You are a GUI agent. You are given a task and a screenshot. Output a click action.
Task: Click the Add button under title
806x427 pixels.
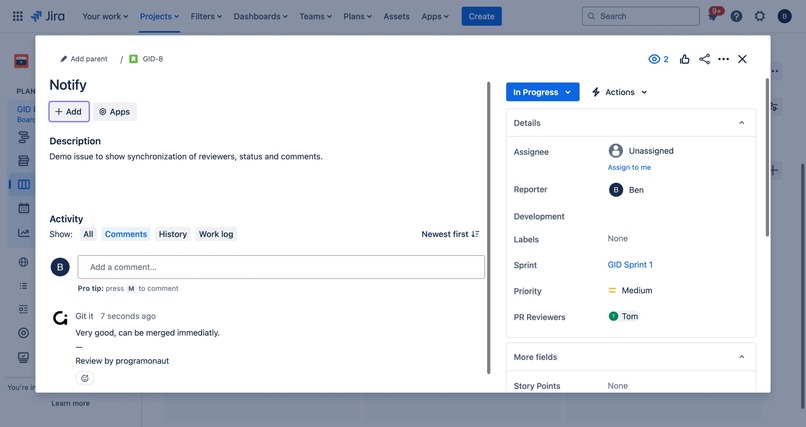[x=69, y=112]
